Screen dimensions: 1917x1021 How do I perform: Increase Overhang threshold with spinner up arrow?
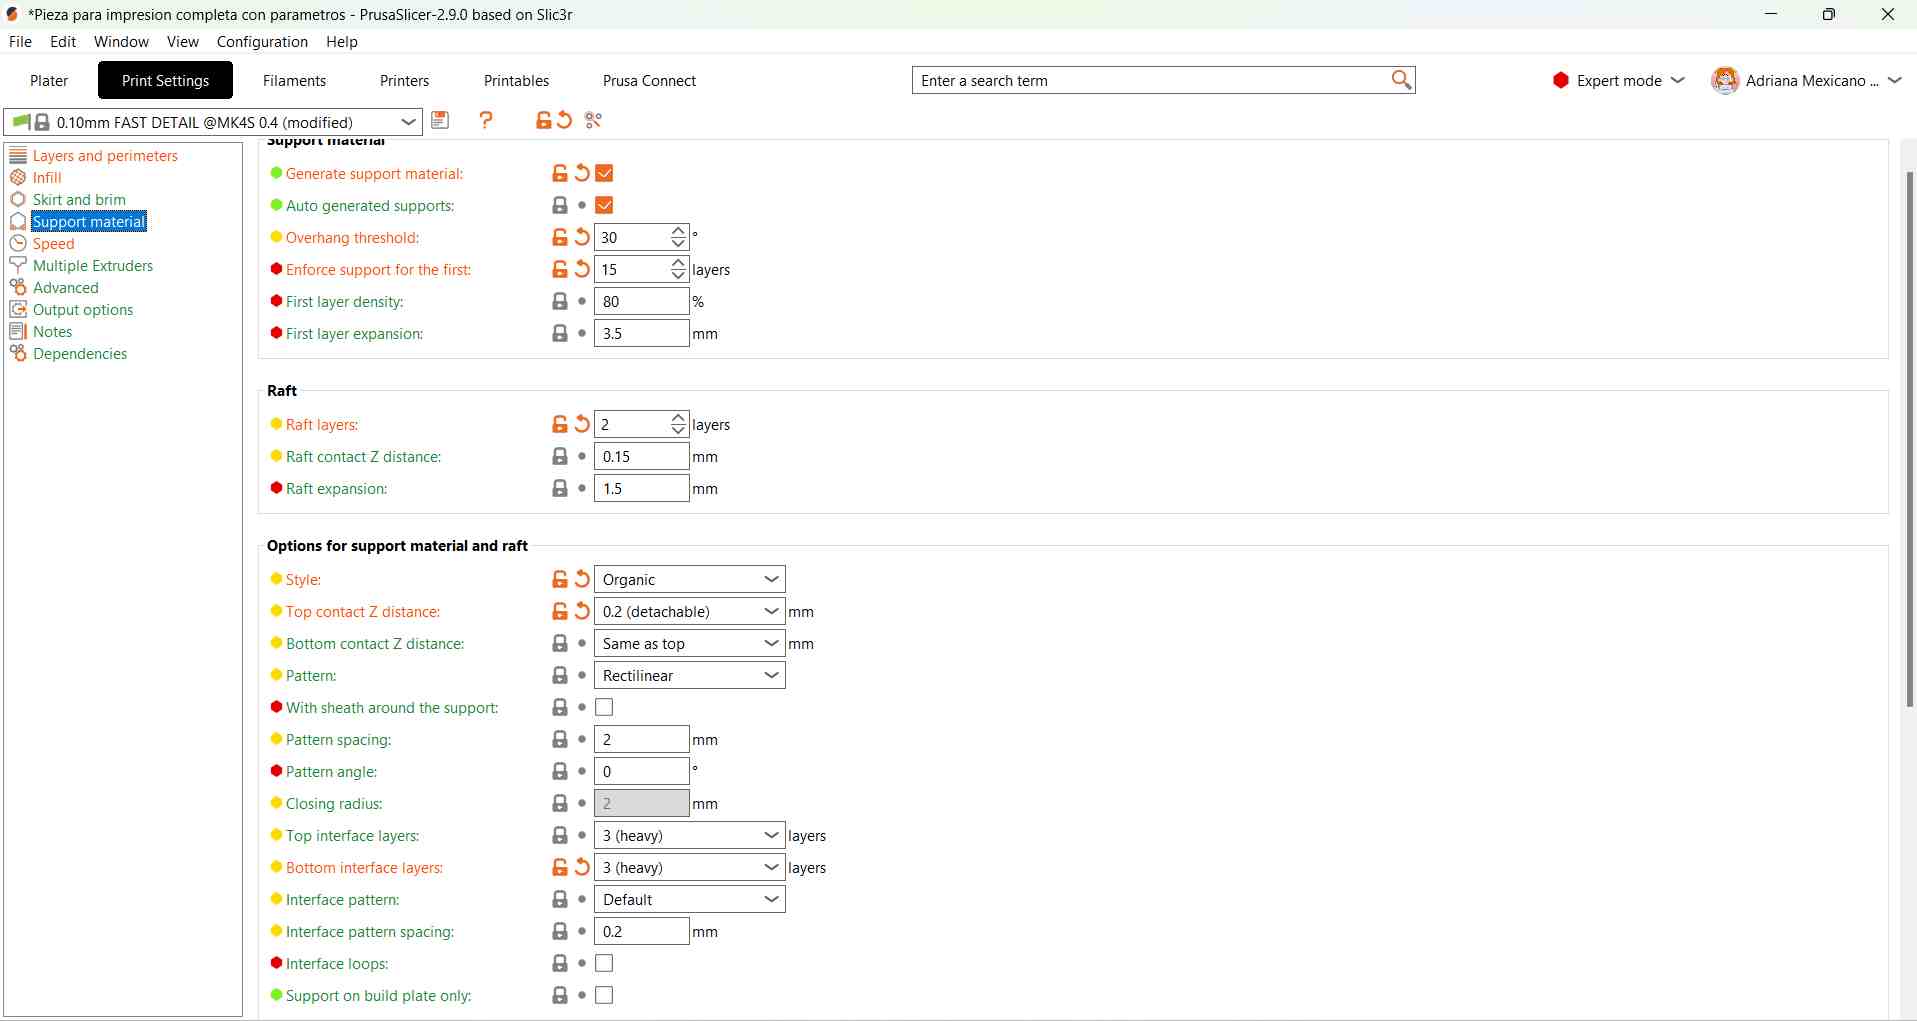(679, 232)
